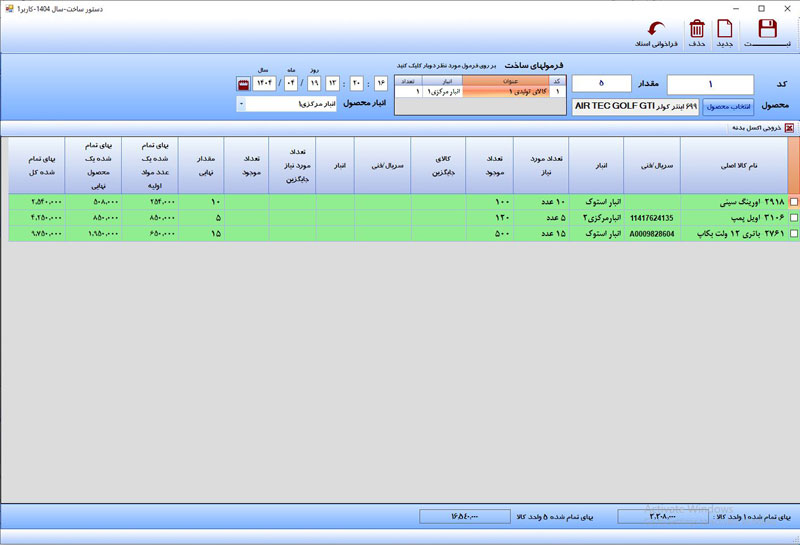
Task: Click the ۱۵ عدد required quantity cell
Action: tap(541, 234)
